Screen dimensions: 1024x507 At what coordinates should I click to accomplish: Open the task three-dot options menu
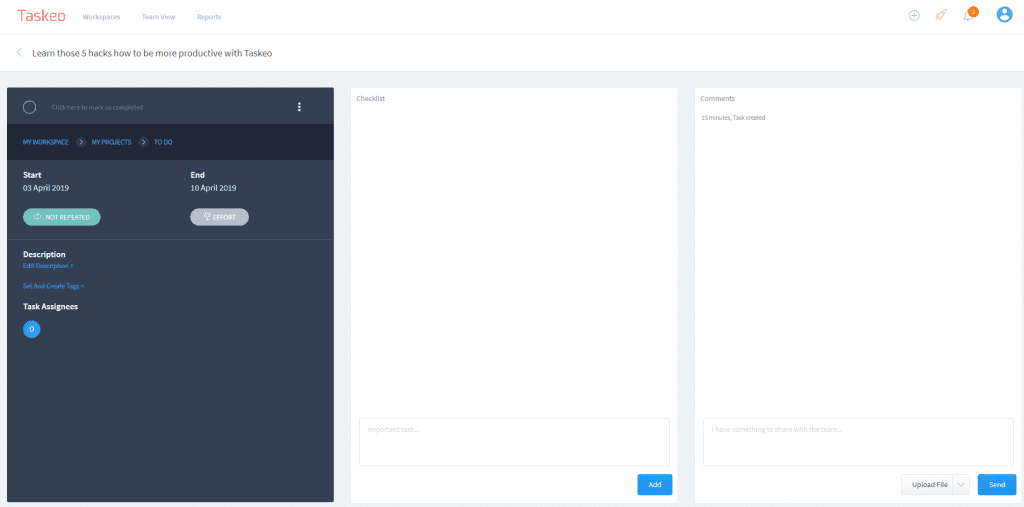tap(299, 107)
